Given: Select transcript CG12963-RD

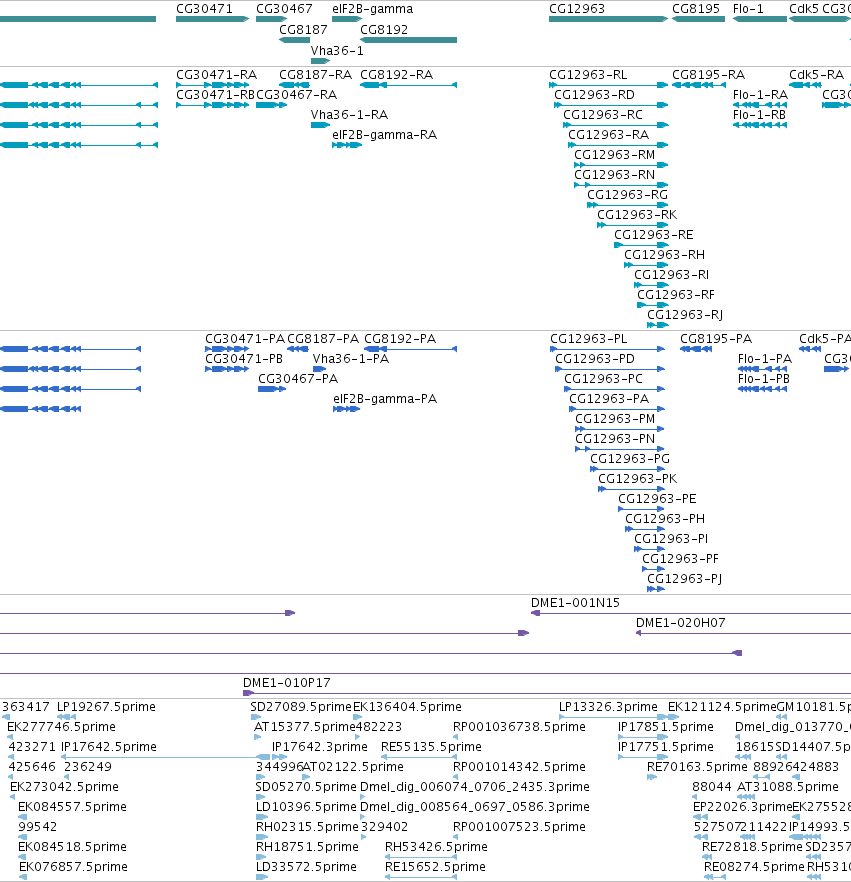Looking at the screenshot, I should 594,94.
